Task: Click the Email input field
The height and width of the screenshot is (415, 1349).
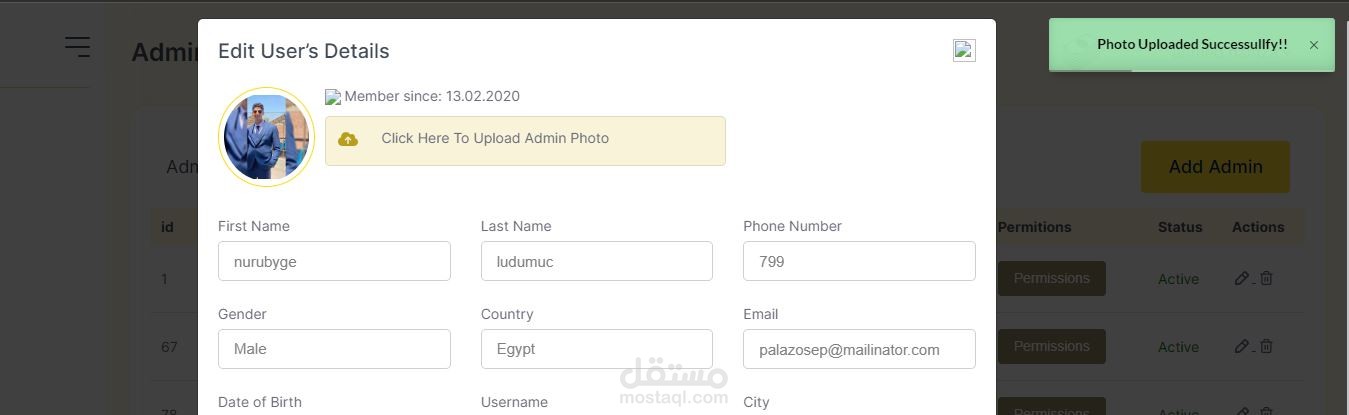Action: click(859, 350)
